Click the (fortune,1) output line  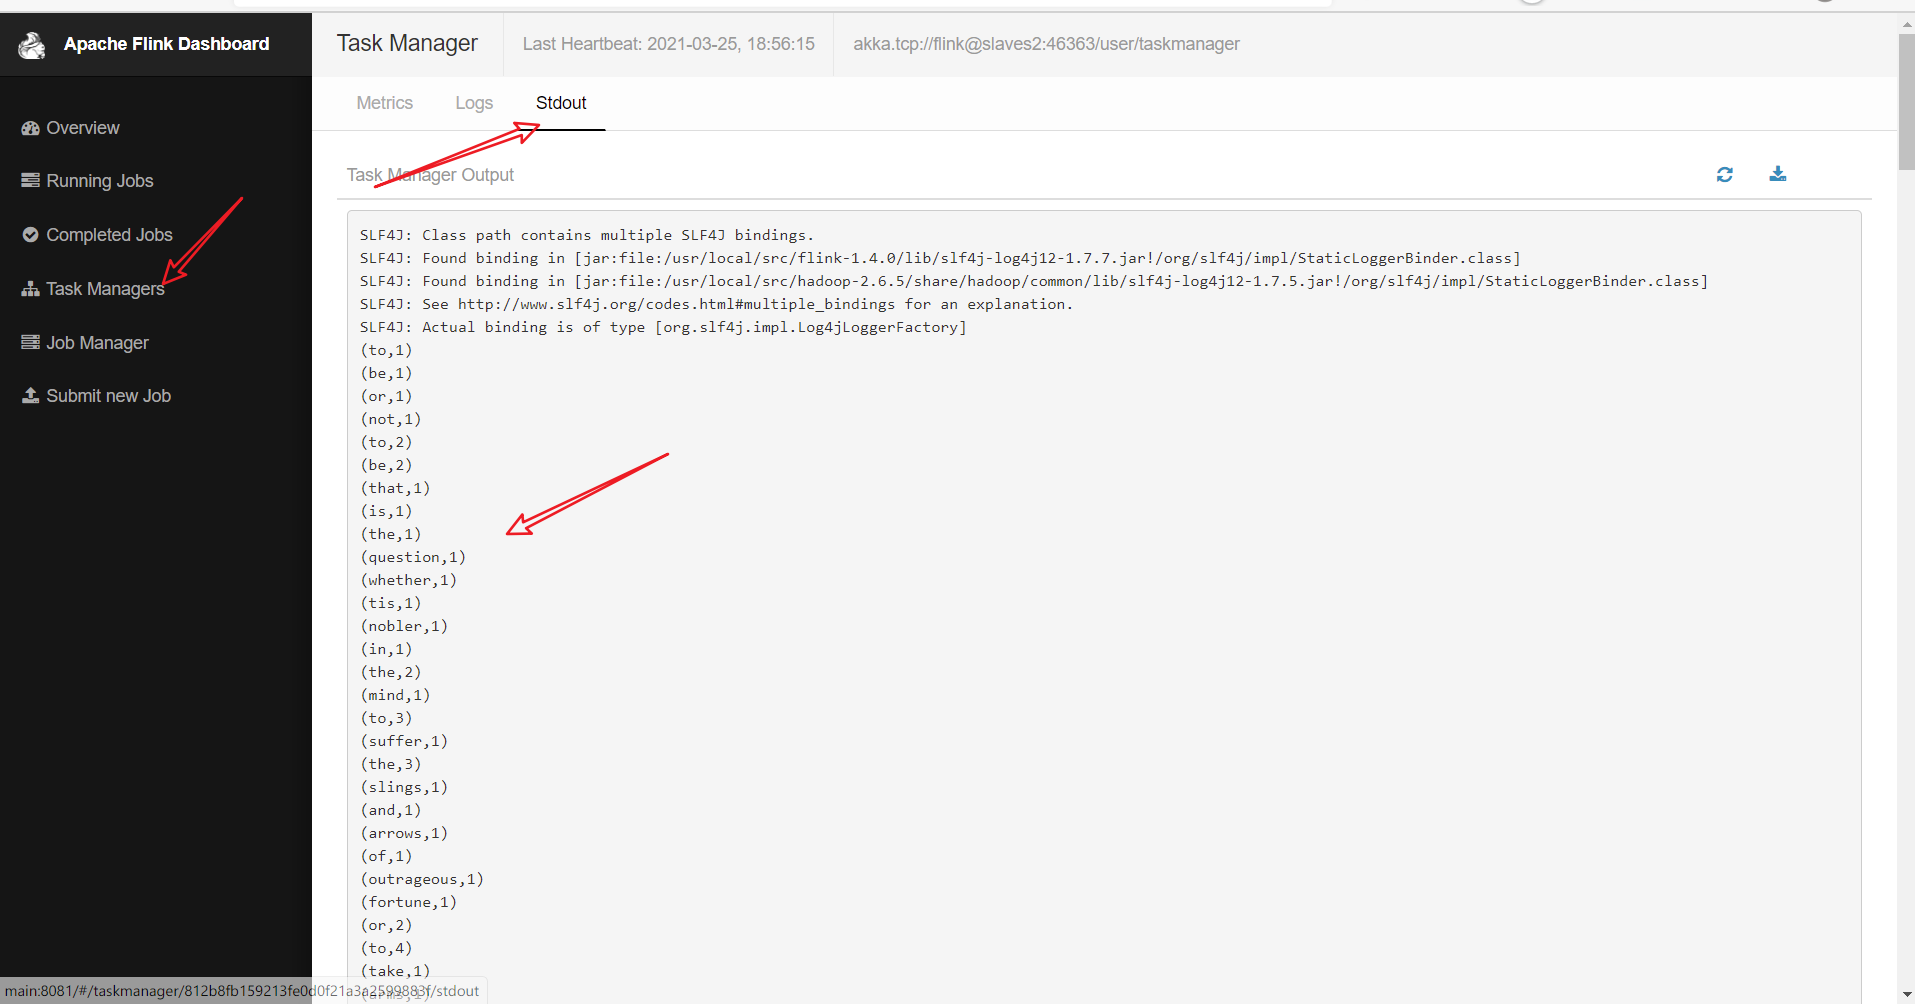click(x=408, y=902)
